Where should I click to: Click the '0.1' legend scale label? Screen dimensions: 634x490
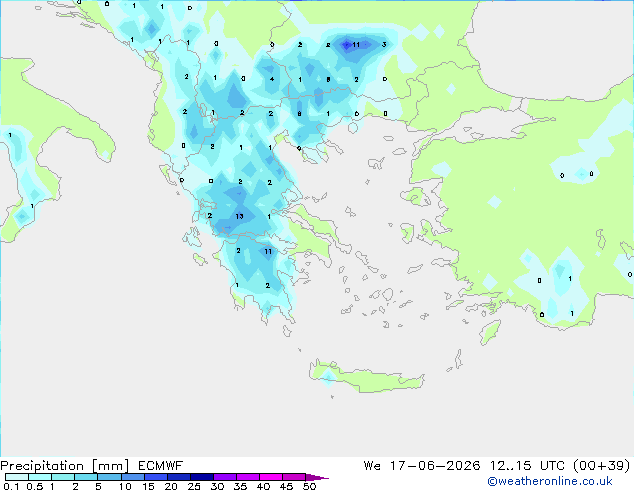11,486
